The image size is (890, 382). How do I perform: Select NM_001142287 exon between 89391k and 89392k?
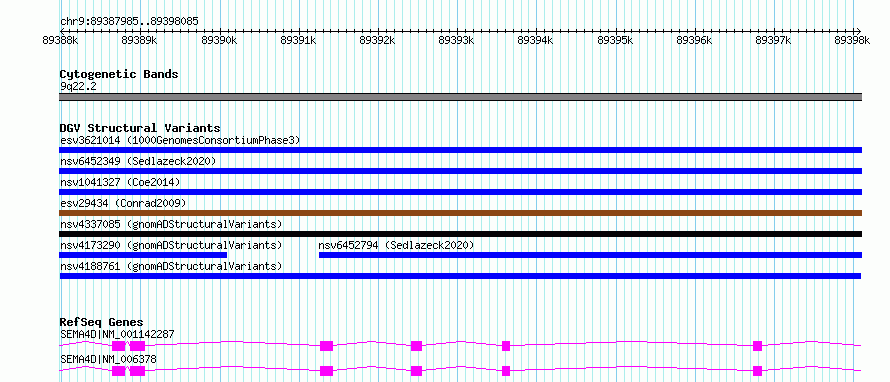tap(326, 346)
